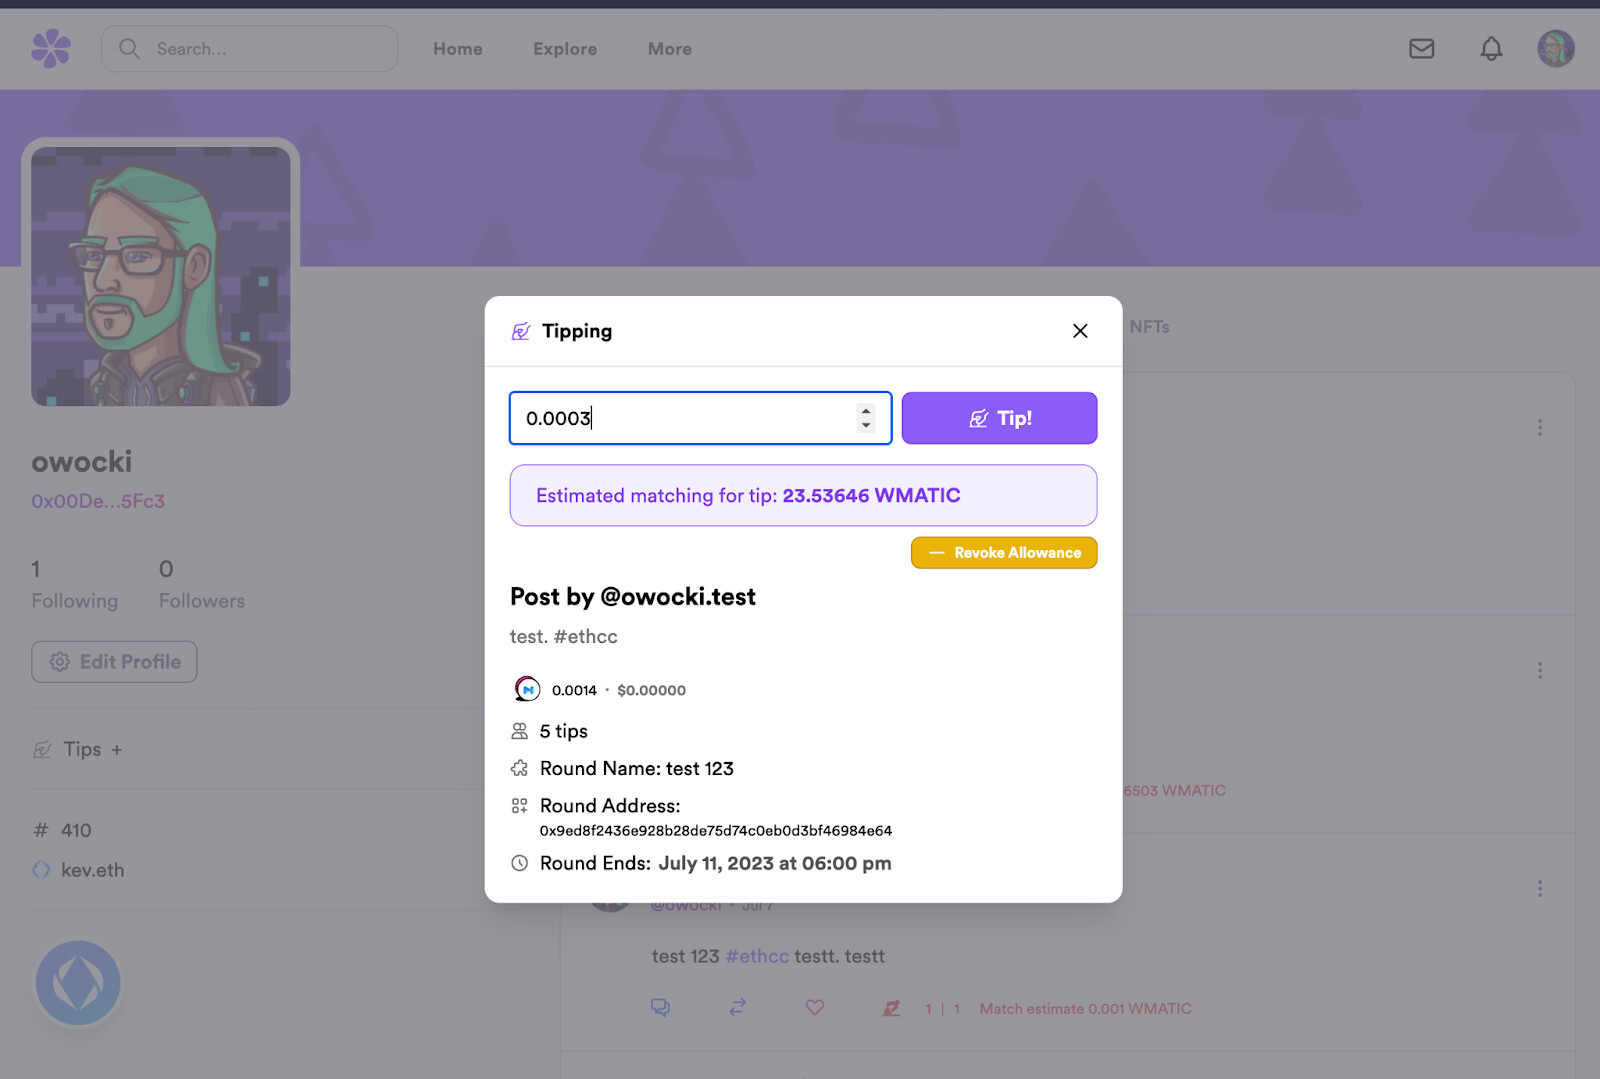Open the More menu in the navbar
Screen dimensions: 1600x1079
point(669,49)
